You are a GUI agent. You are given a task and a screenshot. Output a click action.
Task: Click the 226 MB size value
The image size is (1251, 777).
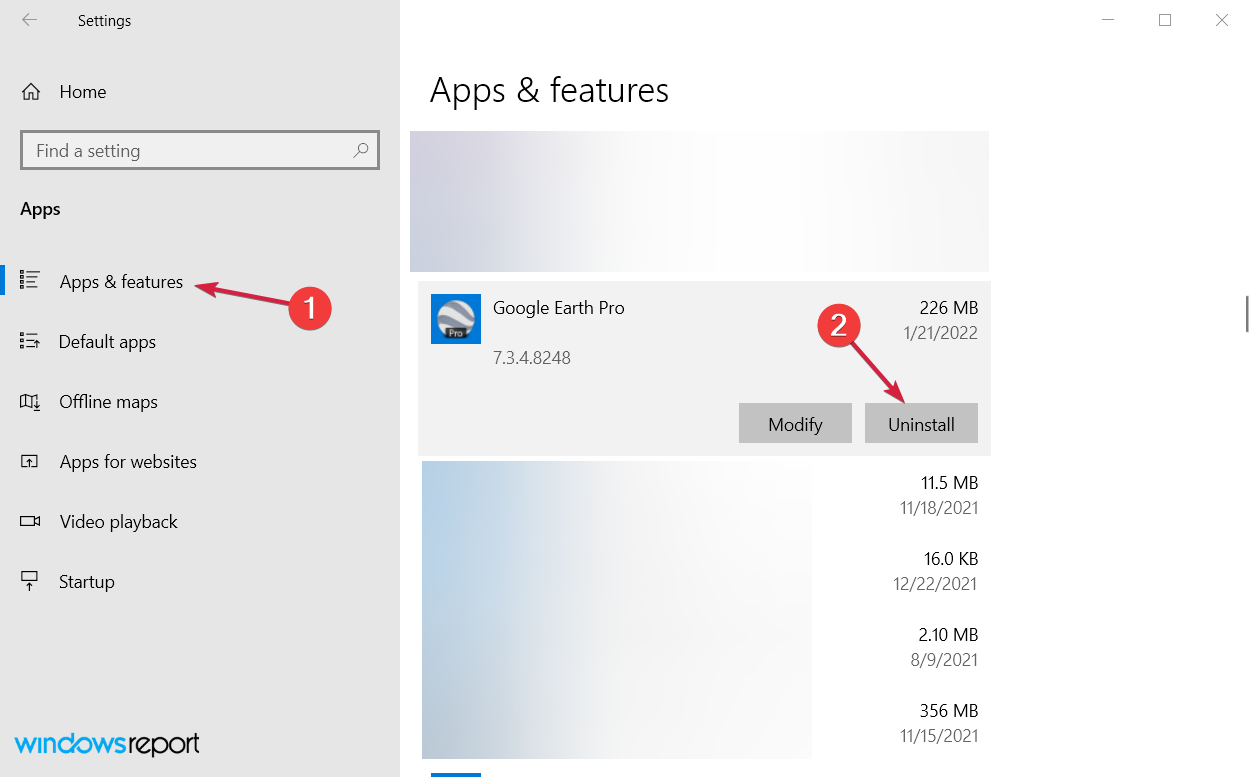[x=949, y=308]
